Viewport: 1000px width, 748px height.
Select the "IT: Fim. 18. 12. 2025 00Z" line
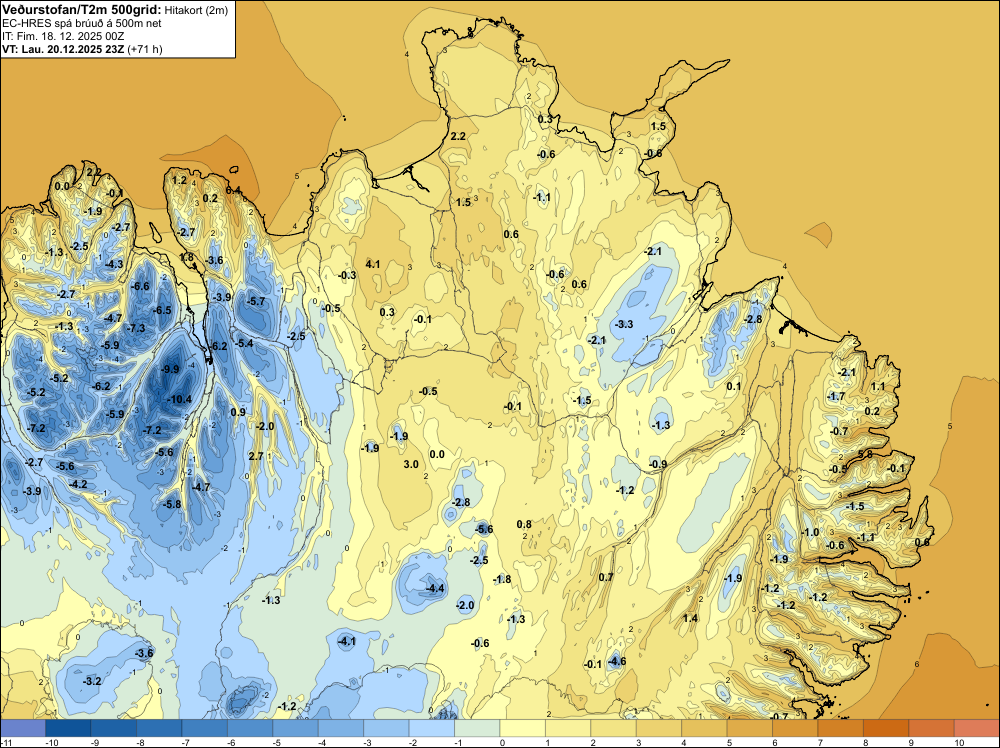point(63,36)
